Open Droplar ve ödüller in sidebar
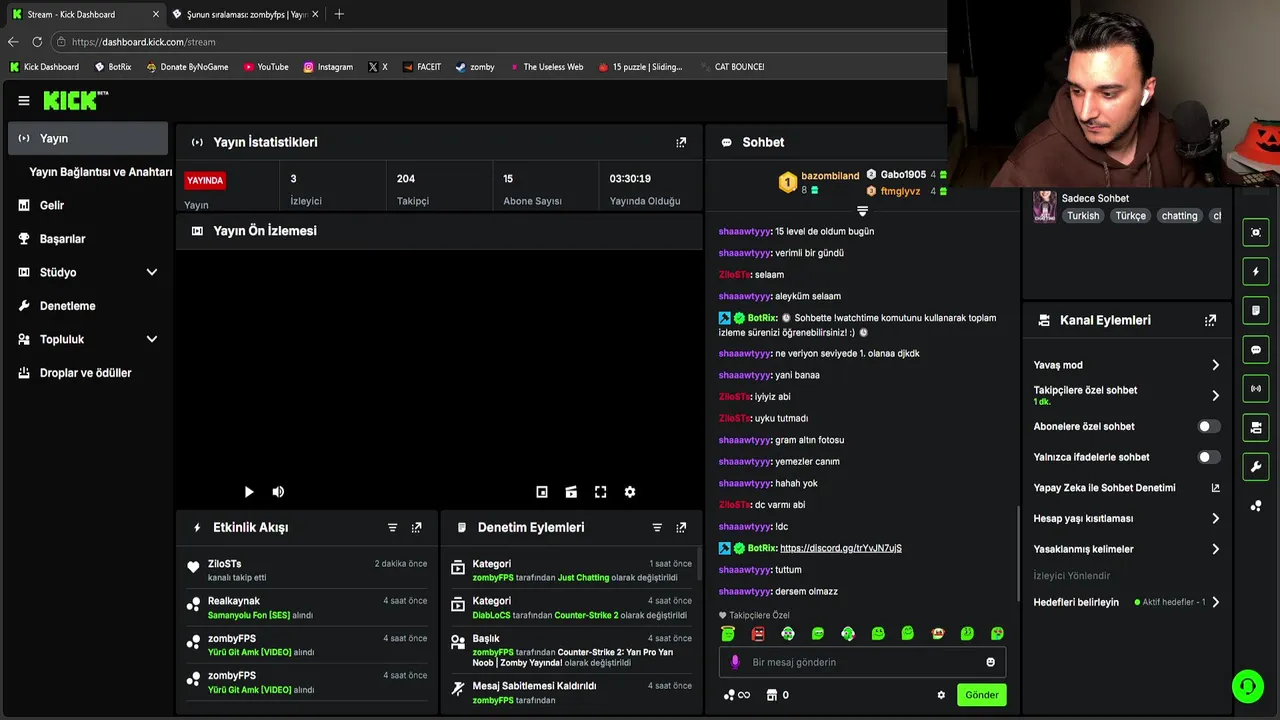The height and width of the screenshot is (720, 1280). 88,373
